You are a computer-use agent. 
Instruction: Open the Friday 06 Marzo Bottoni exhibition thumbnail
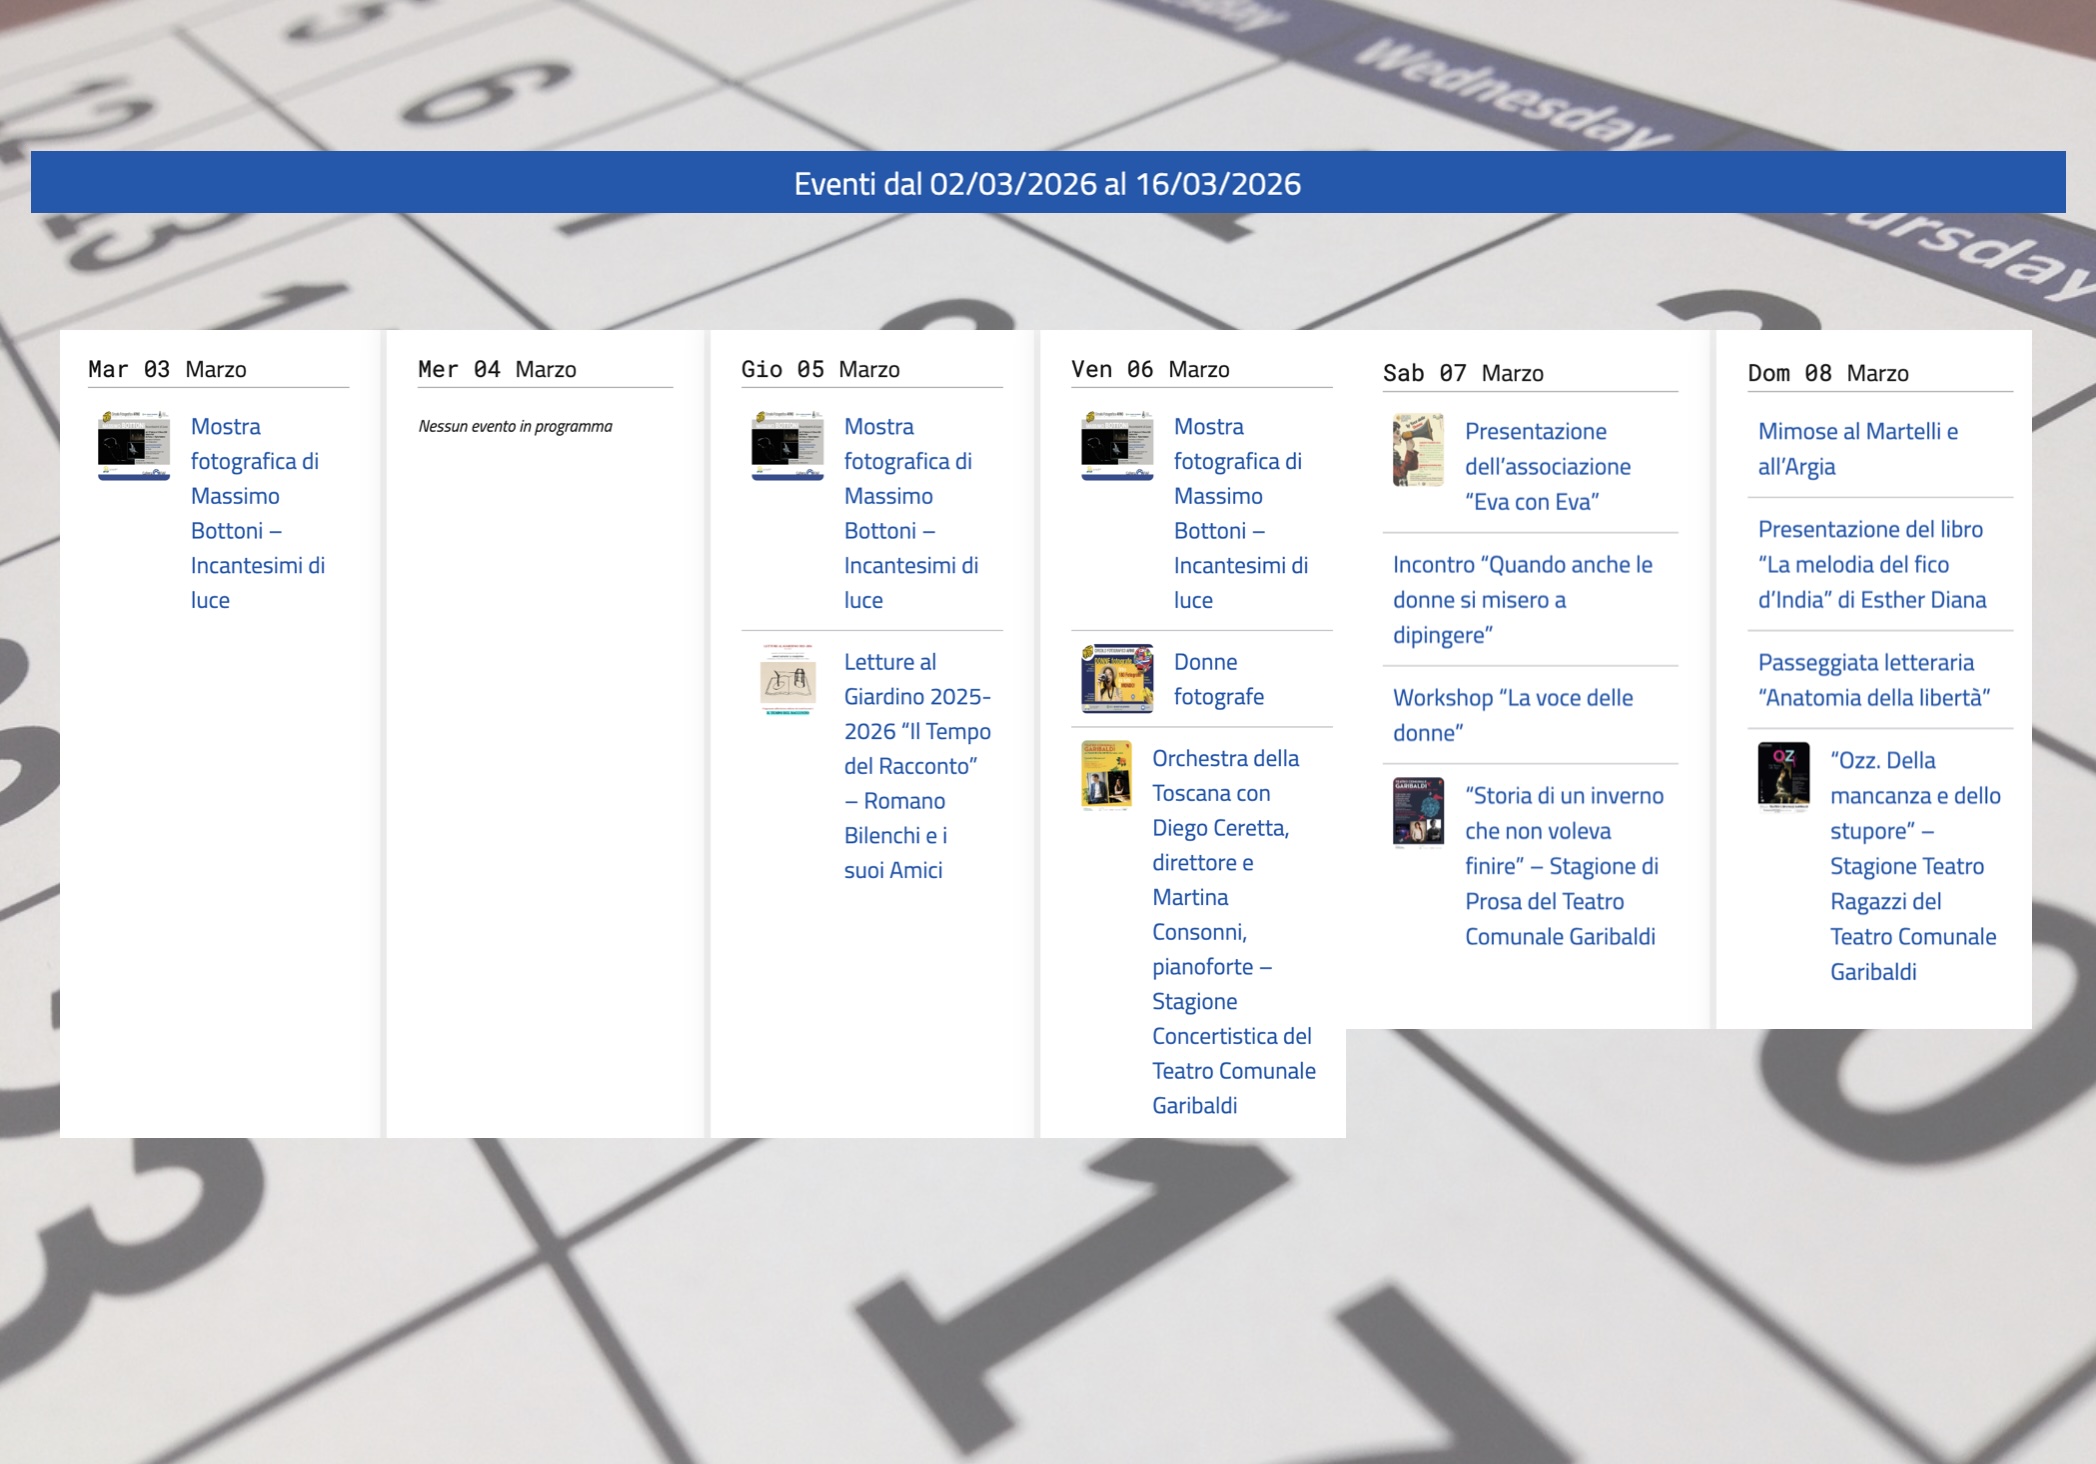click(1117, 446)
